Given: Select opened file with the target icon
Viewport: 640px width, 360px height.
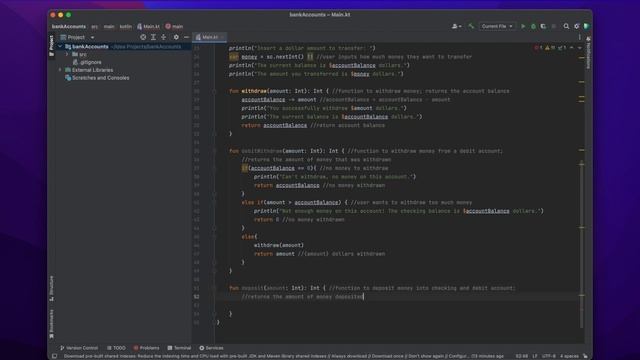Looking at the screenshot, I should (143, 37).
